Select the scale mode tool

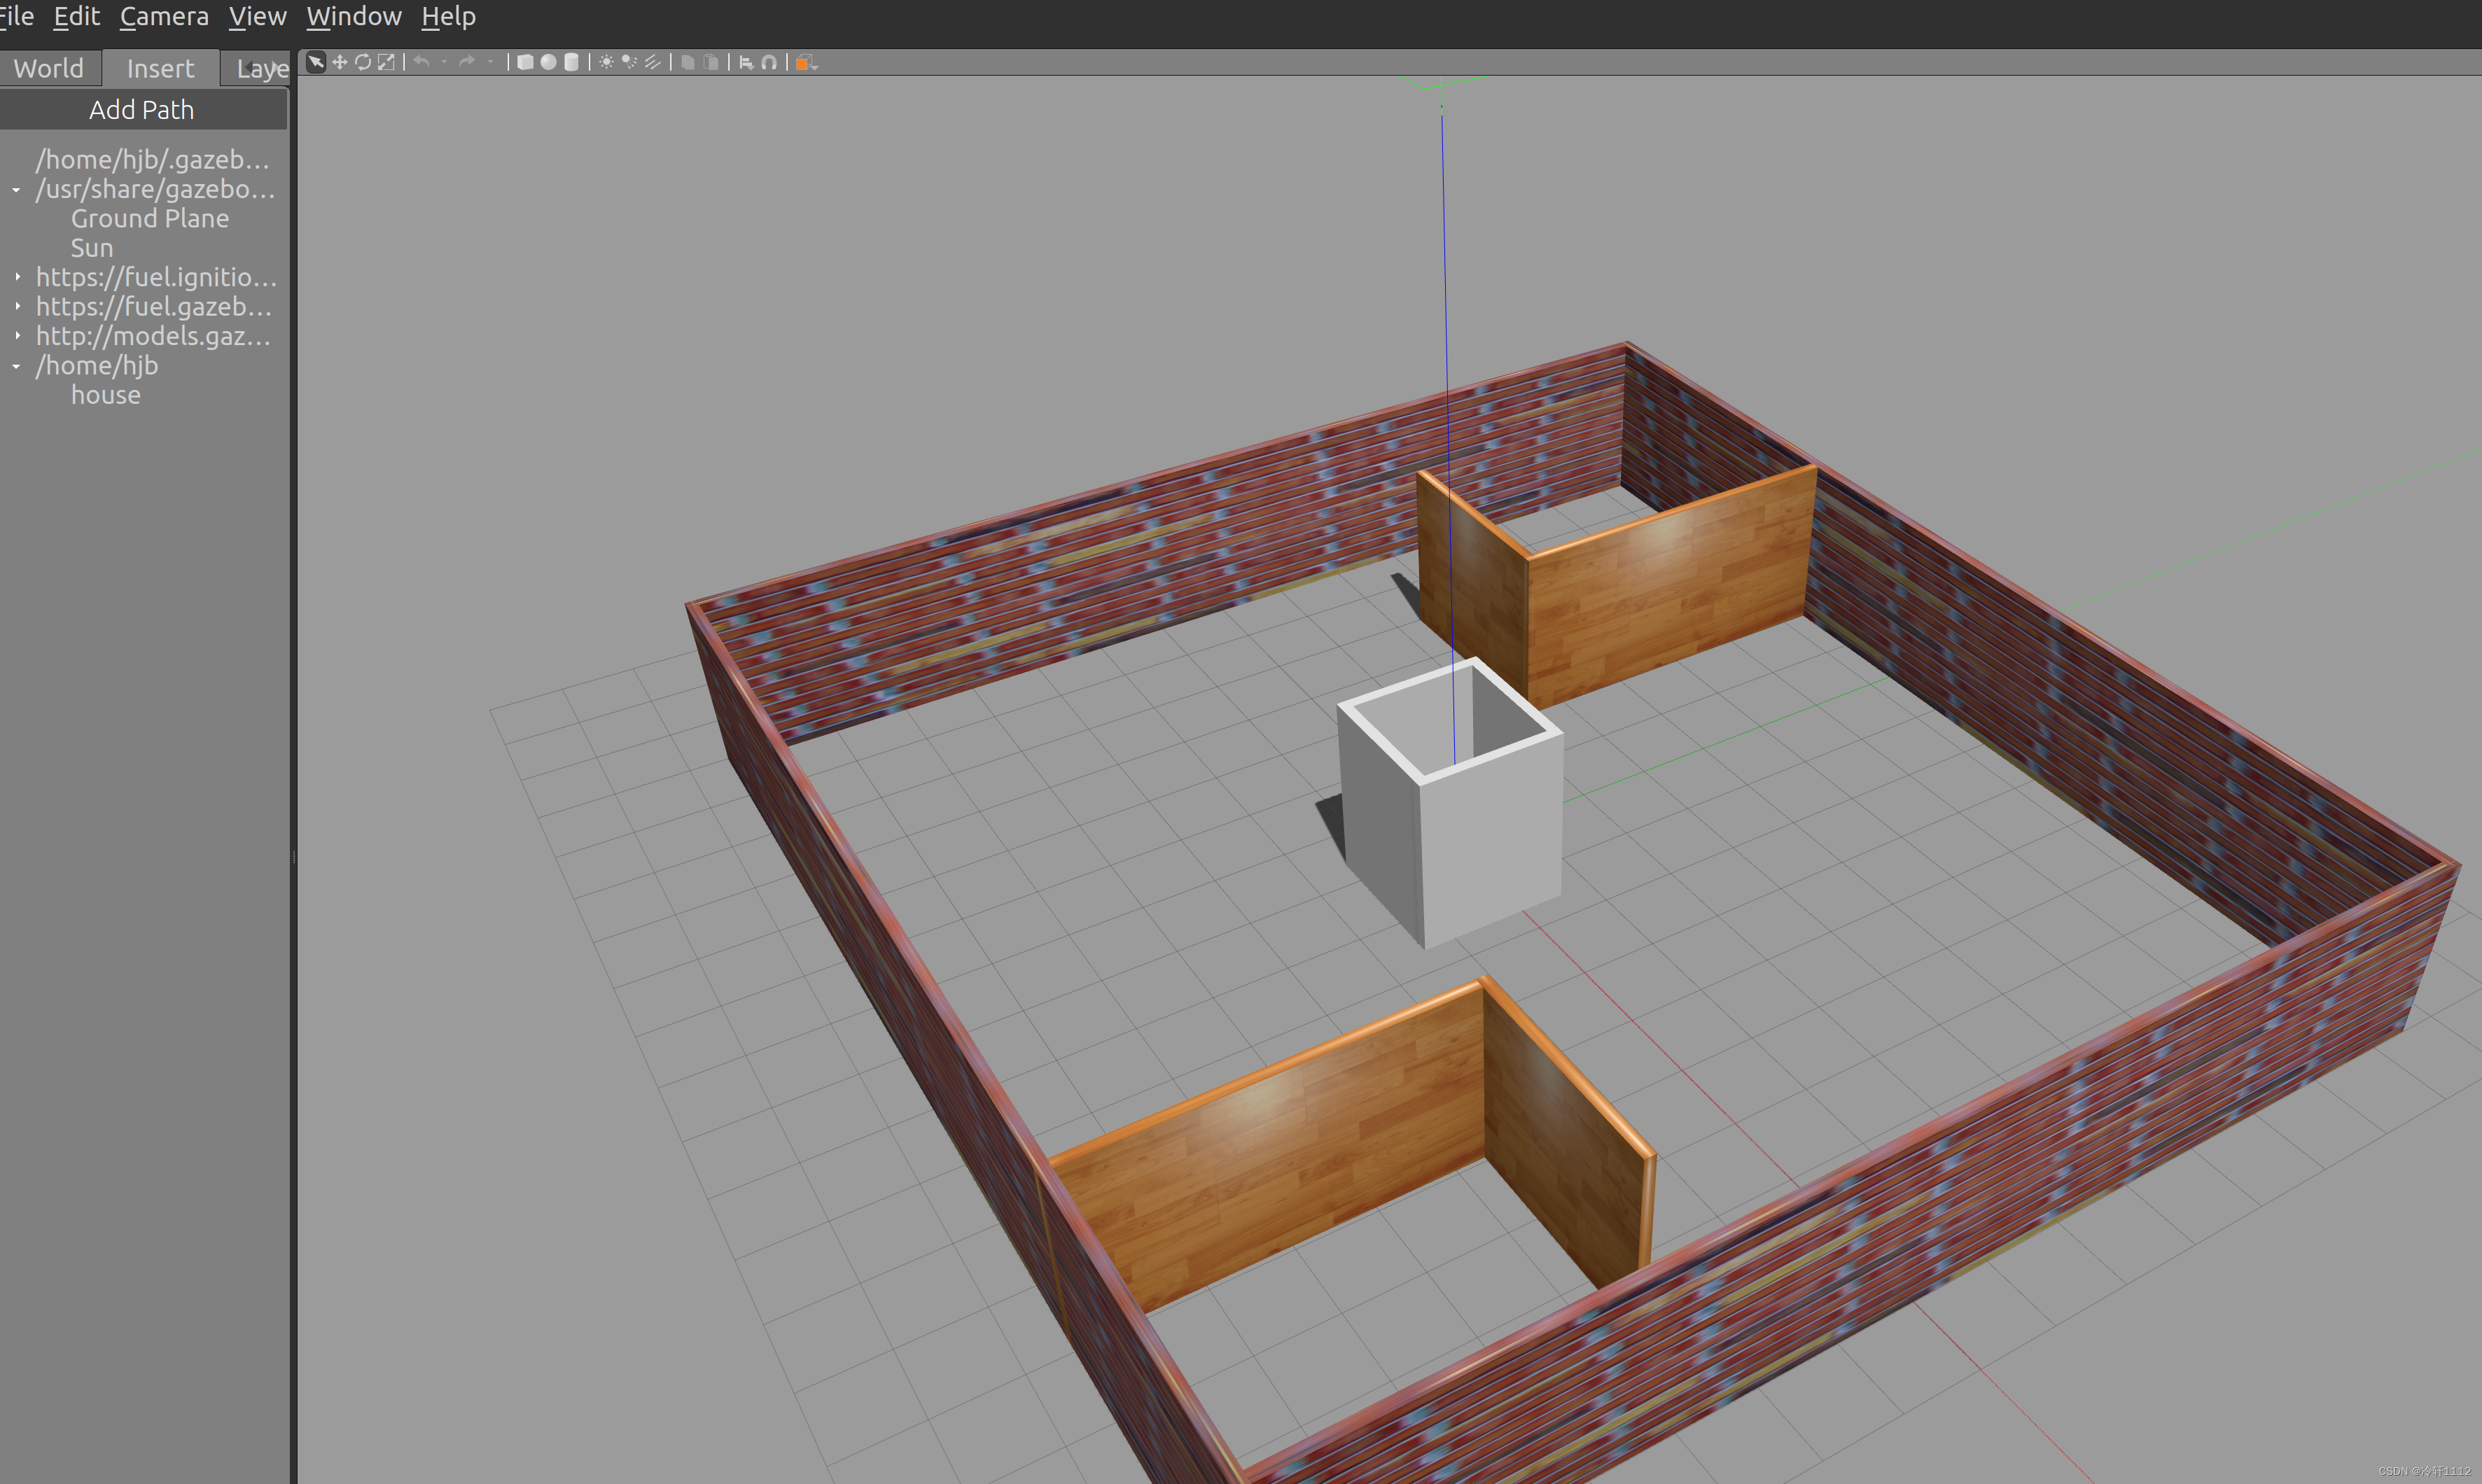pos(386,62)
